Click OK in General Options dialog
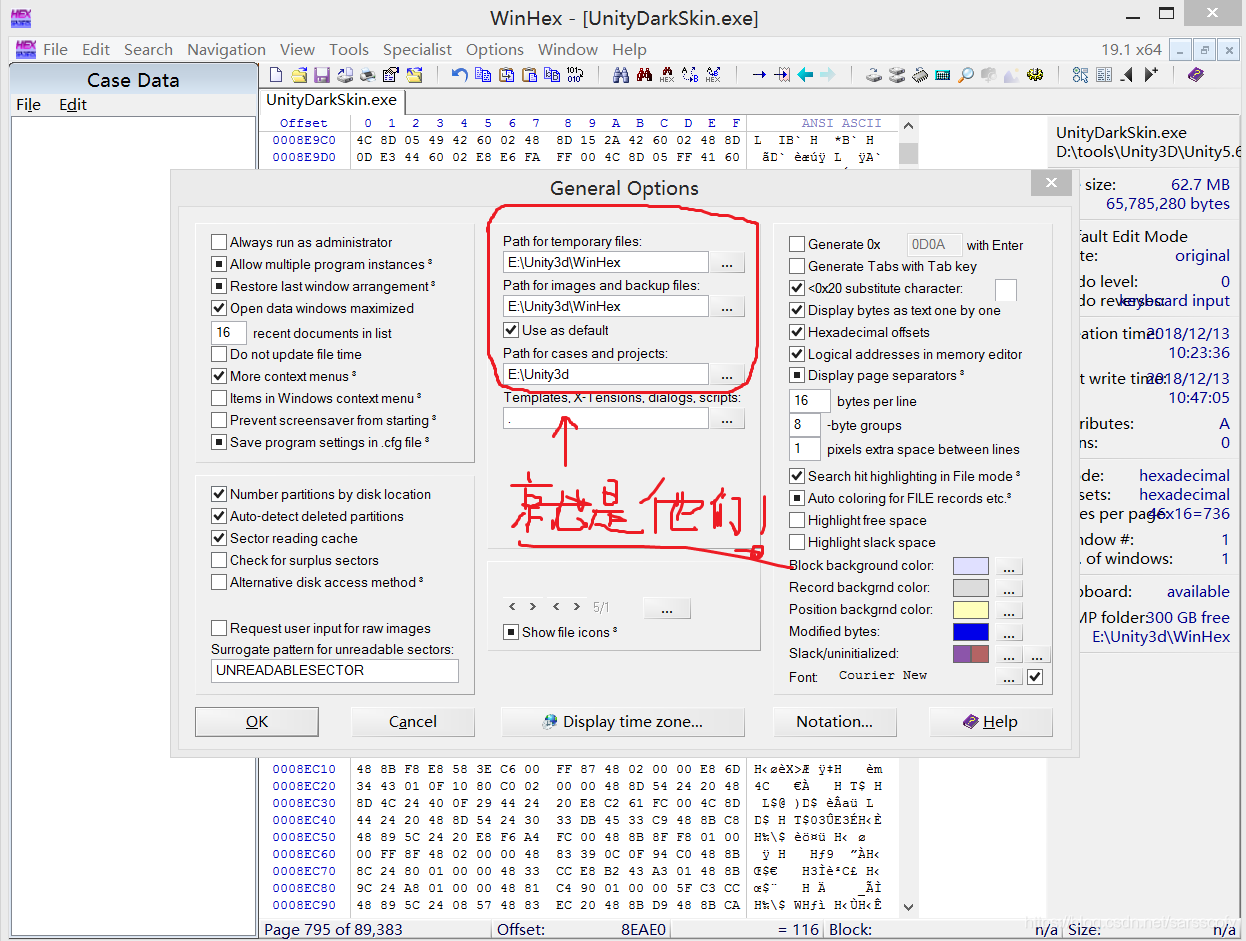 click(257, 722)
